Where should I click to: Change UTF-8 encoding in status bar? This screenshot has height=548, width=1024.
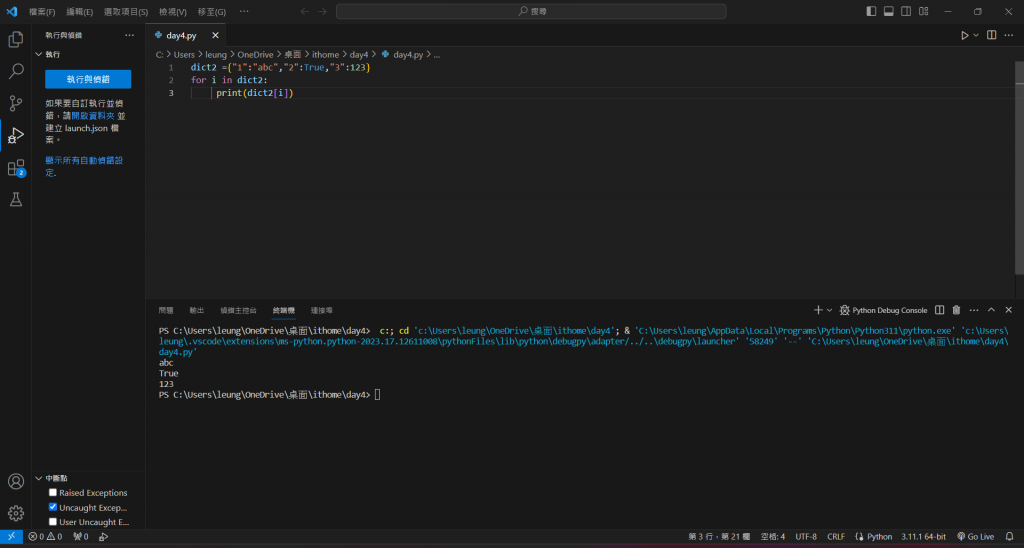[806, 536]
